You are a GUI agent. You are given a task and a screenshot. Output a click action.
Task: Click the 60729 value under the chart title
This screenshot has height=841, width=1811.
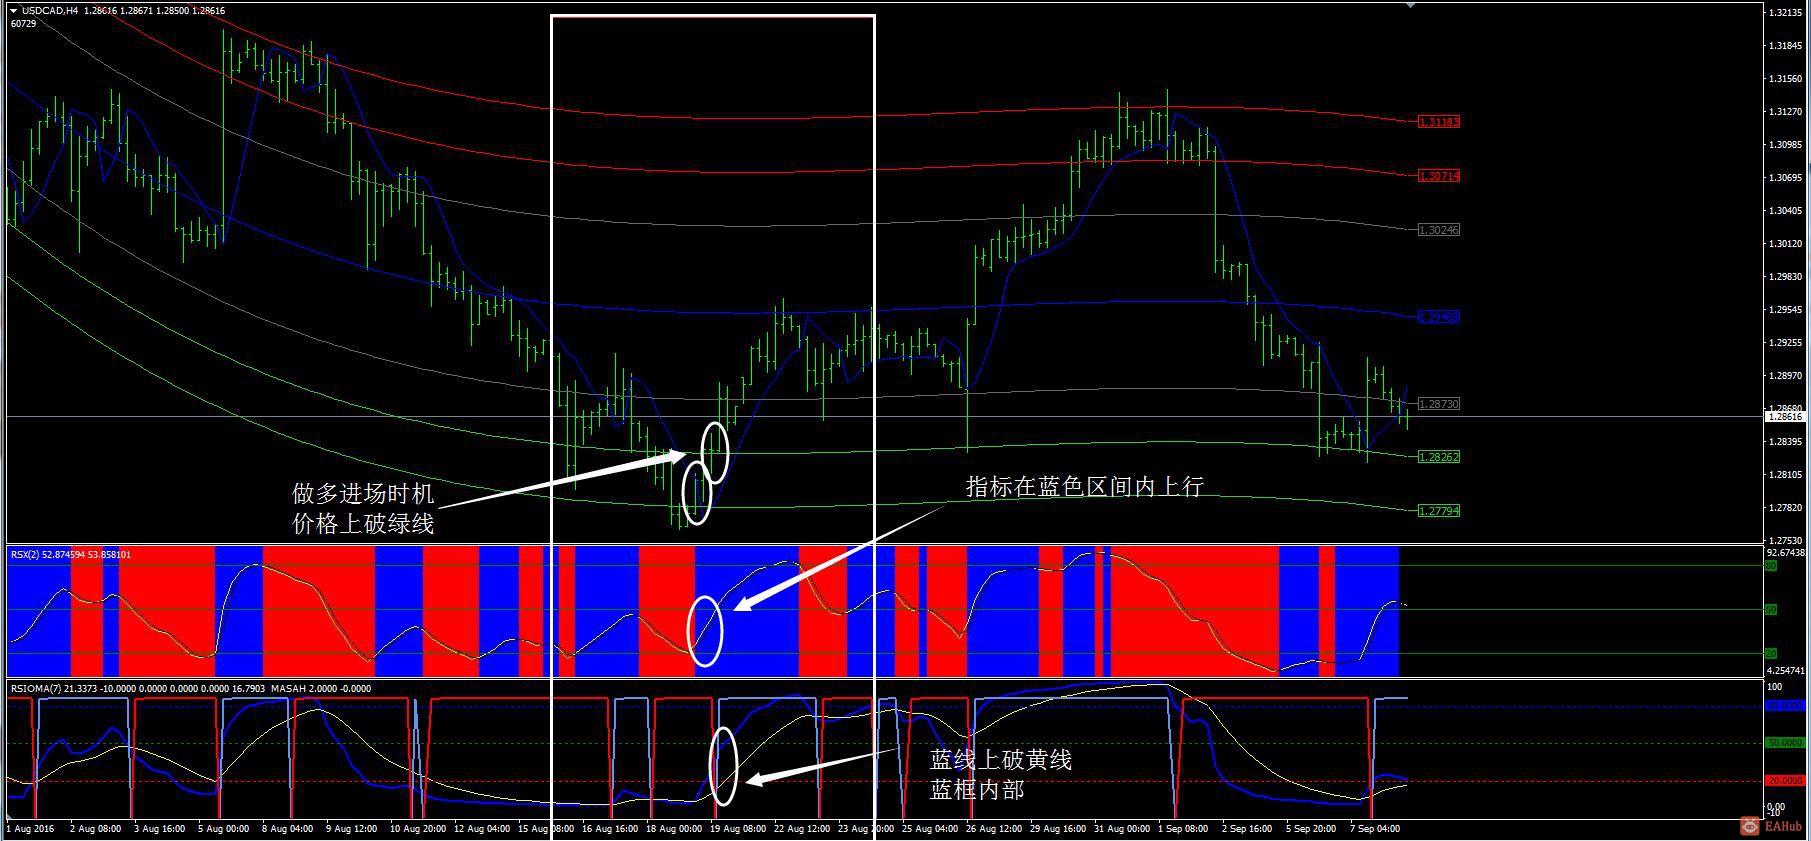pos(22,23)
